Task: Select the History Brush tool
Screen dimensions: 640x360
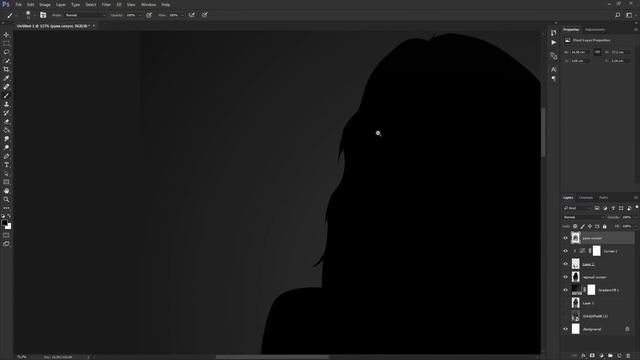Action: (6, 113)
